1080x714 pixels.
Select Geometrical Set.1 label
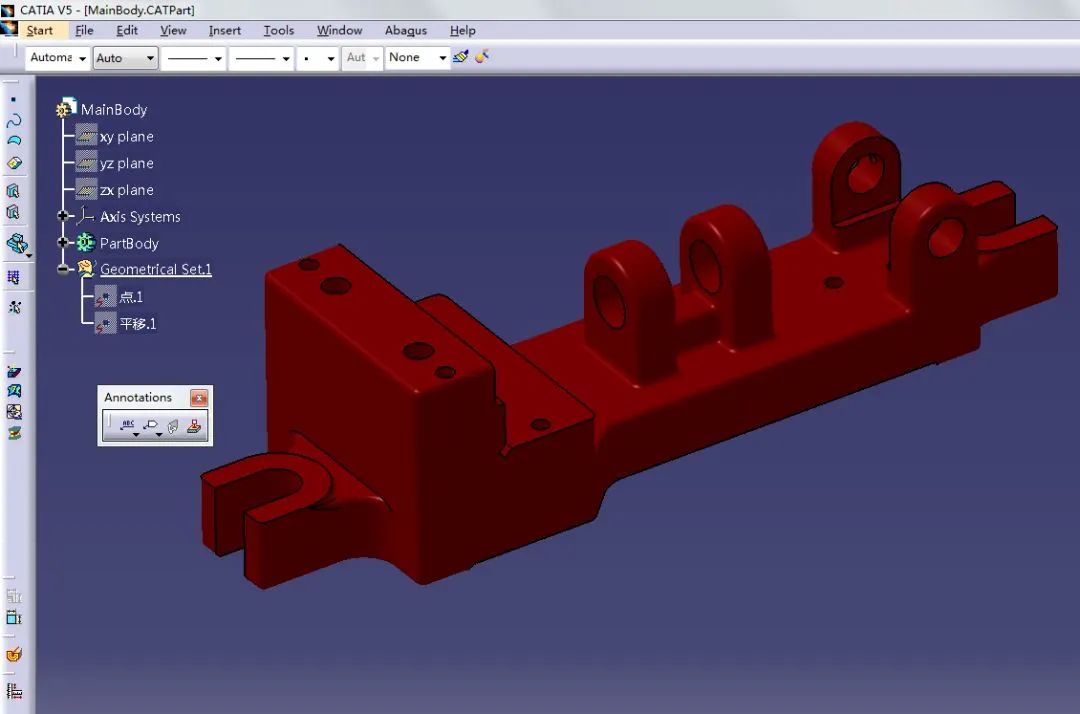[x=156, y=269]
